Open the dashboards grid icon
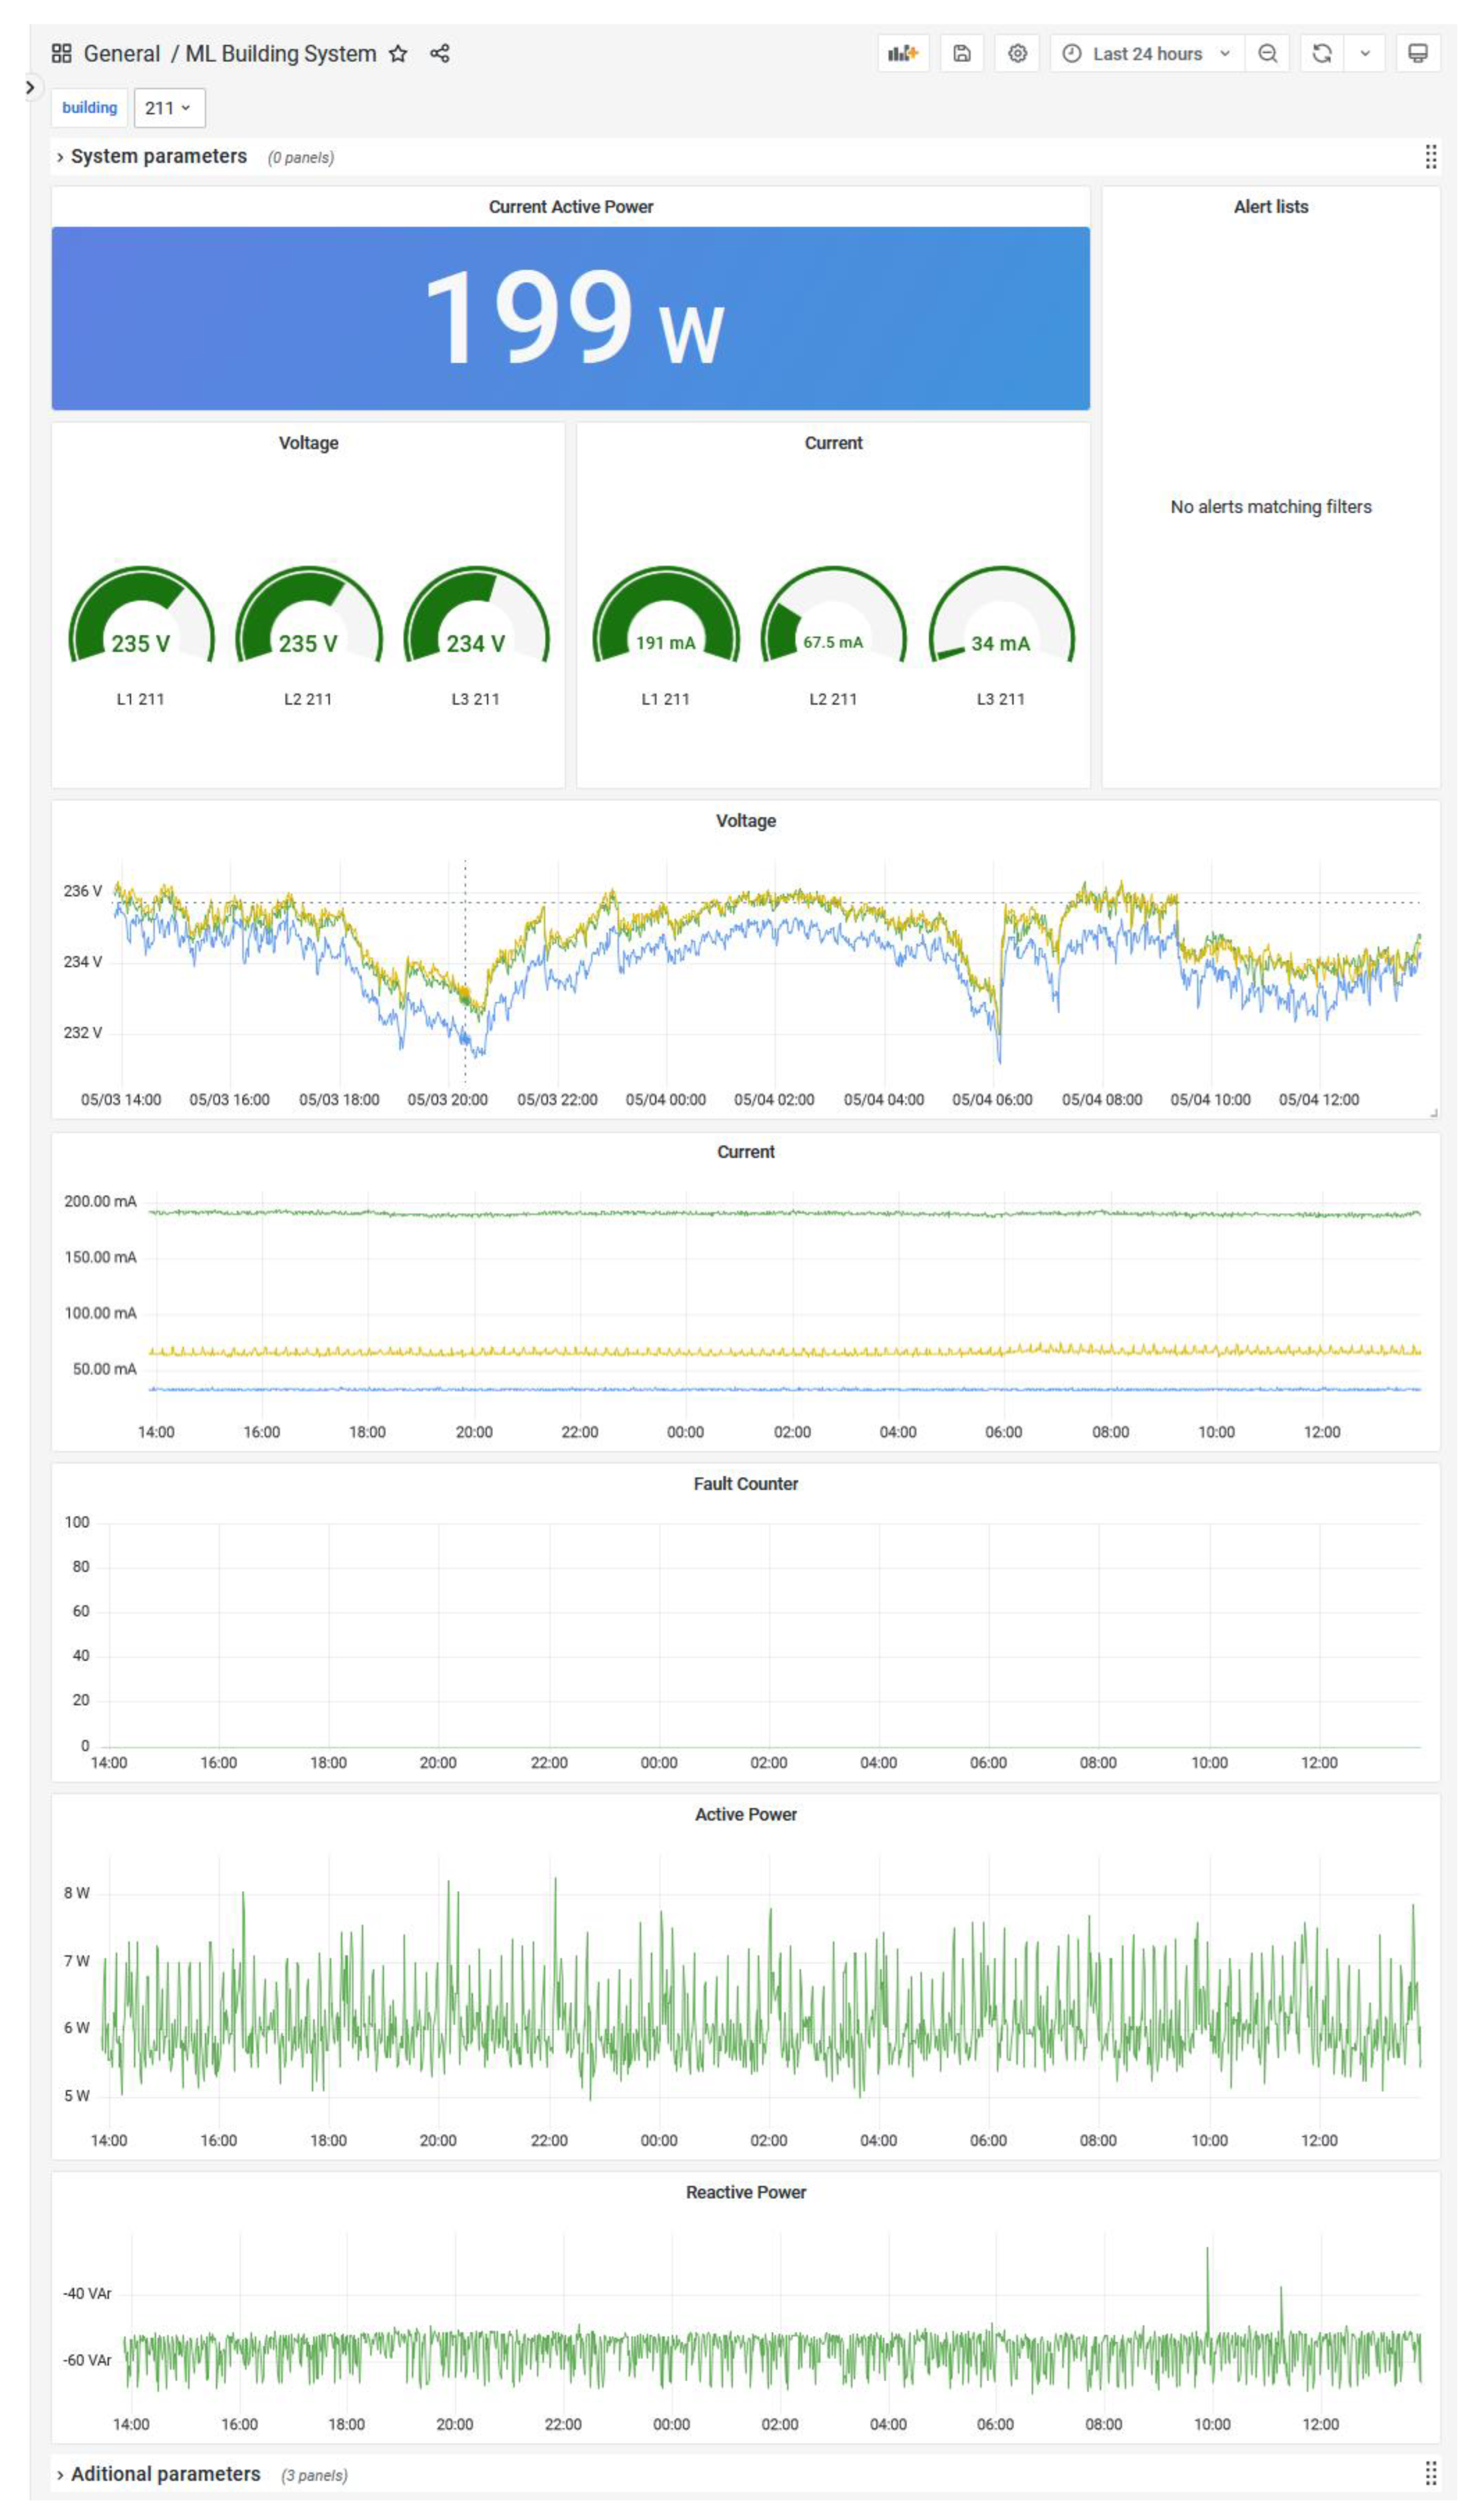 tap(62, 54)
